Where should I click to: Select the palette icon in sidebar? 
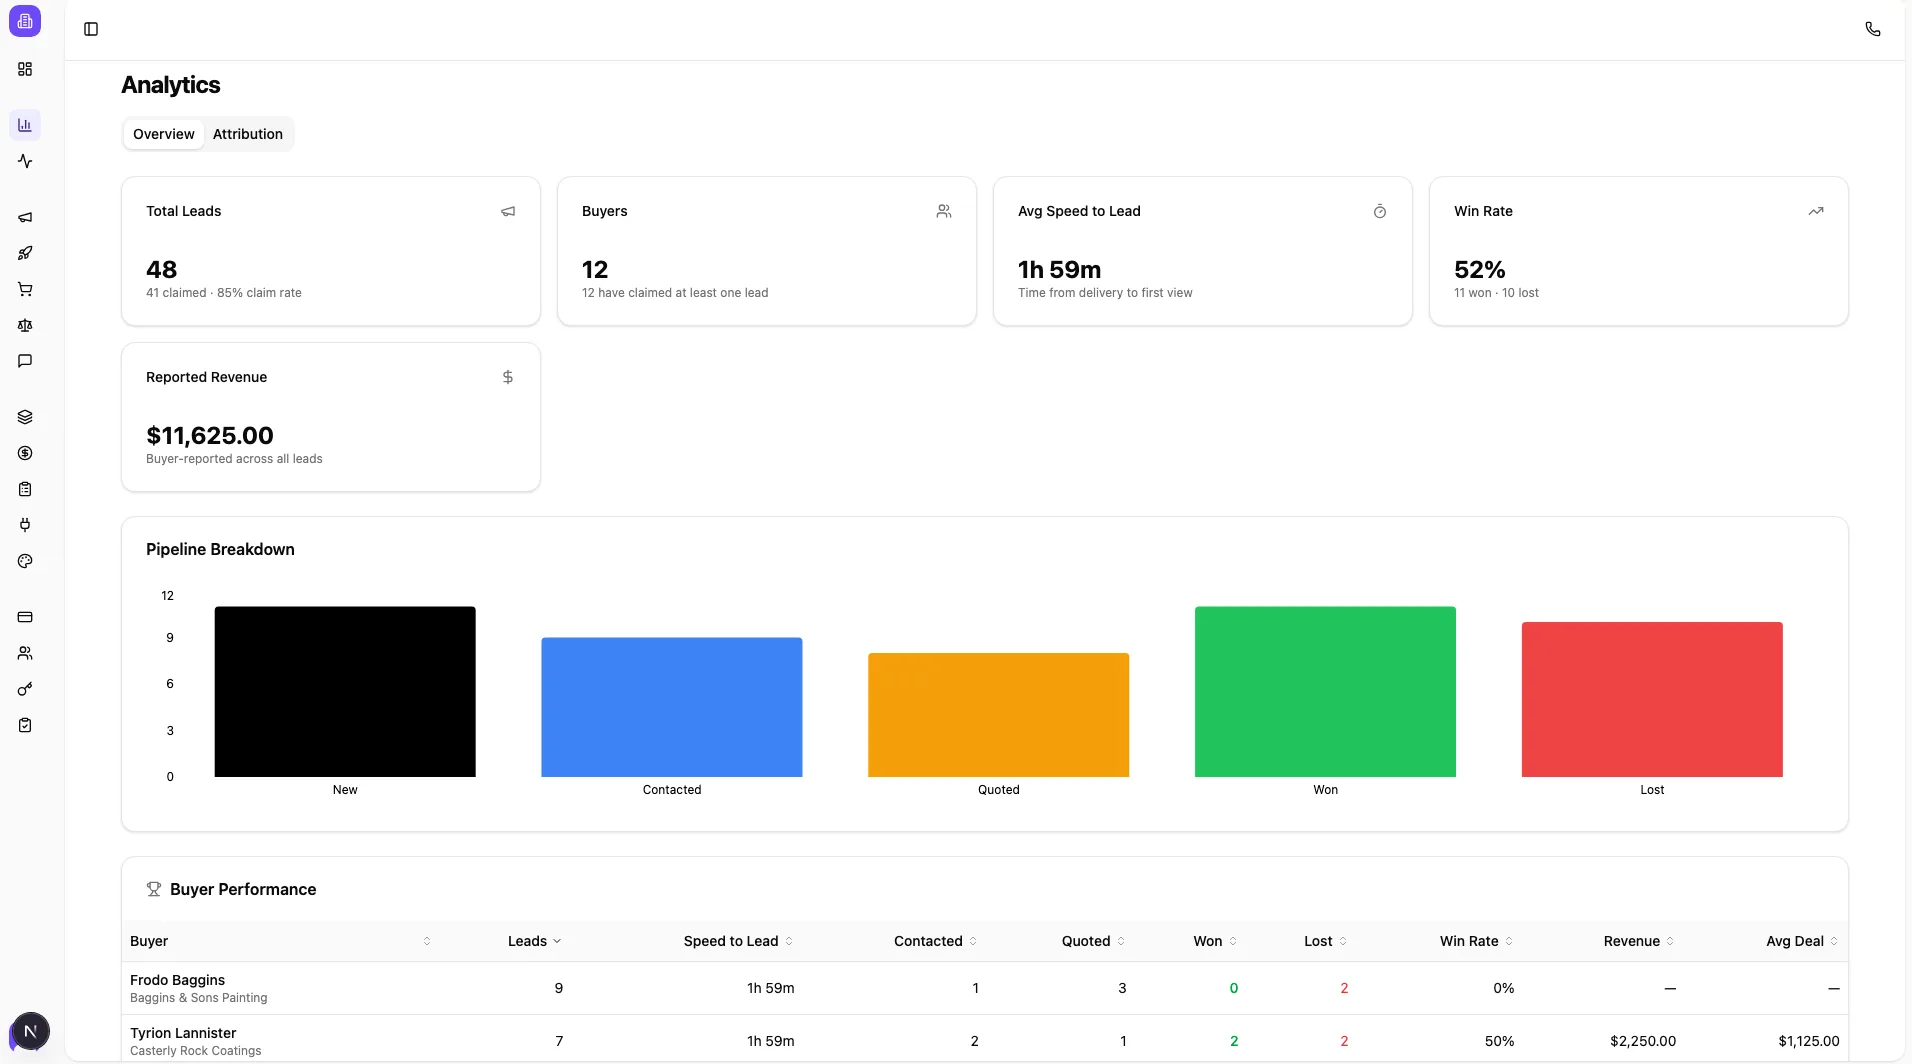pyautogui.click(x=25, y=561)
